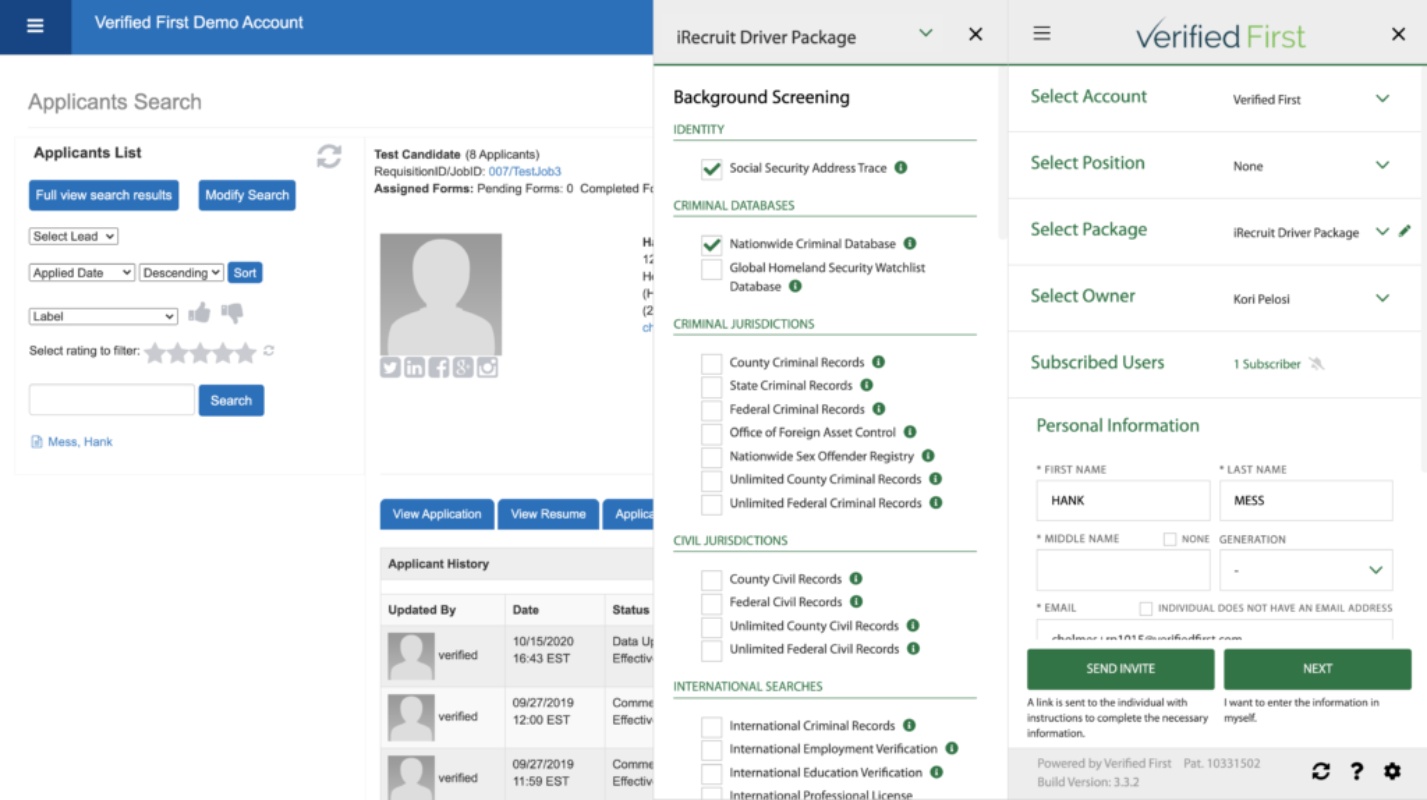Image resolution: width=1427 pixels, height=800 pixels.
Task: Click the empty Middle Name field
Action: (x=1123, y=570)
